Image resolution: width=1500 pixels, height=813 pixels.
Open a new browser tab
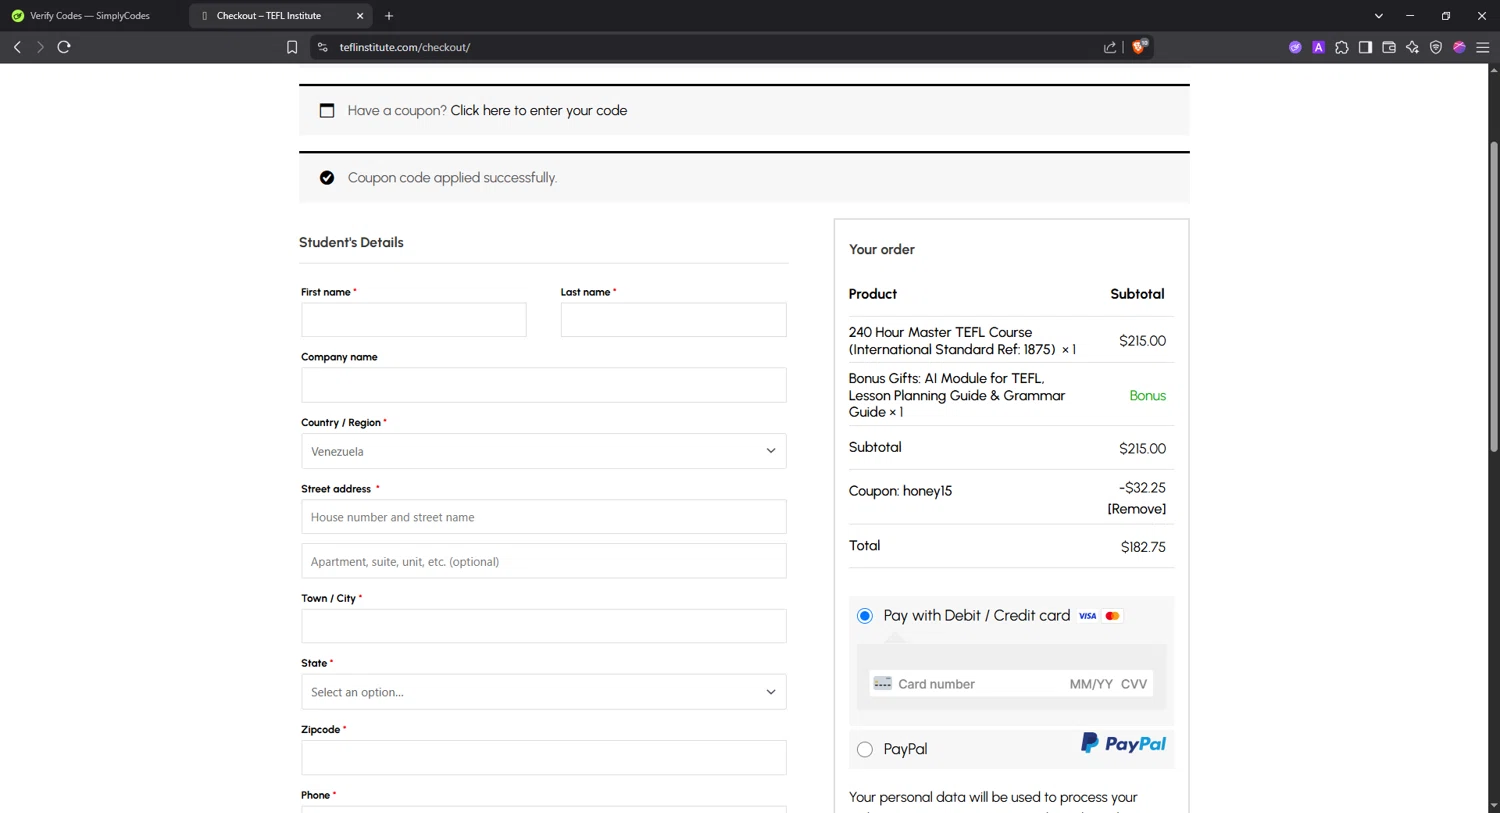(x=389, y=16)
